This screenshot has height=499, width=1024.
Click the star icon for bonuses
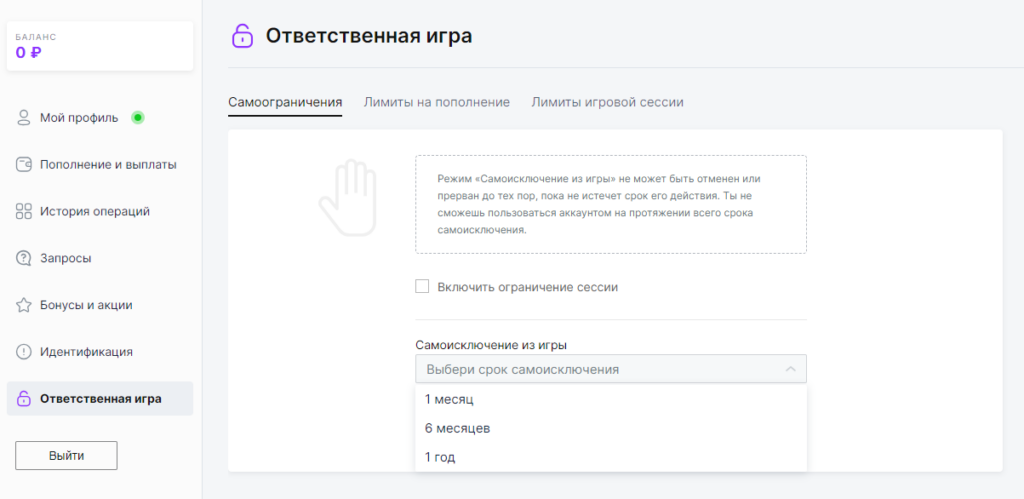pos(24,305)
